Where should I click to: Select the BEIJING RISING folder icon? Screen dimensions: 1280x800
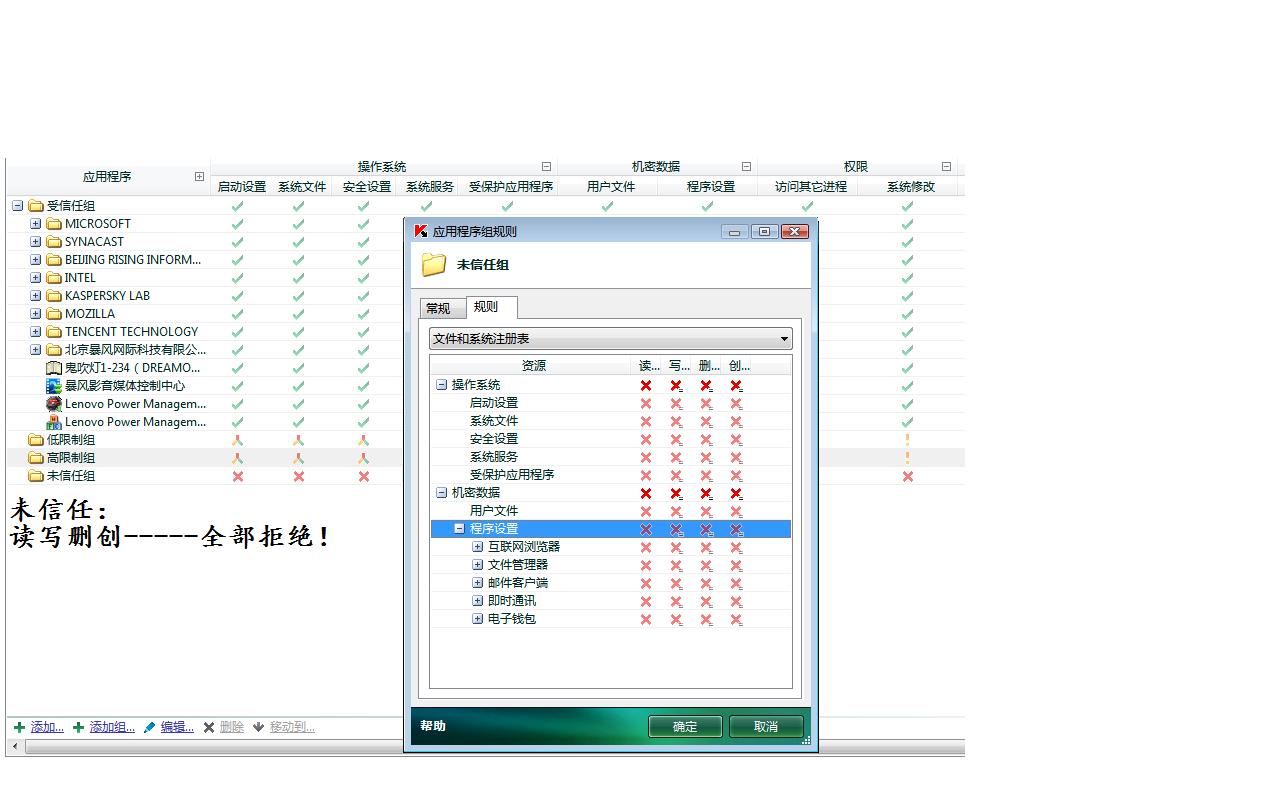coord(54,260)
